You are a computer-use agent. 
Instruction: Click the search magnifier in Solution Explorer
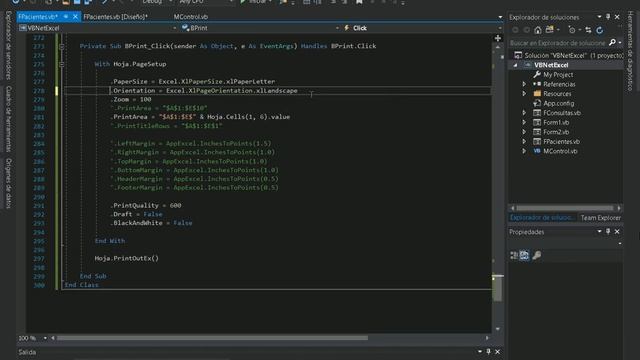[612, 42]
